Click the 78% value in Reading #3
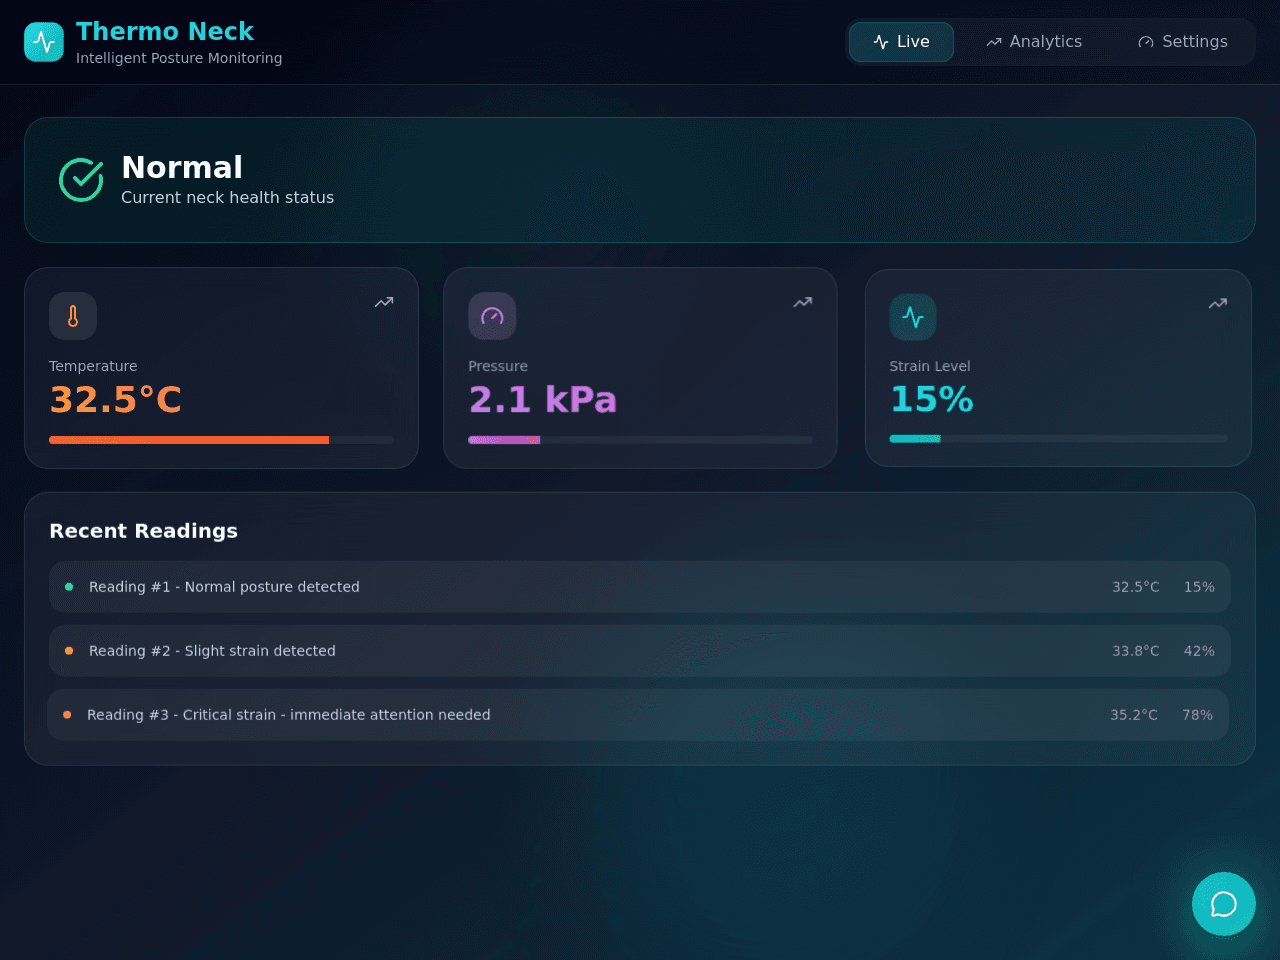This screenshot has height=960, width=1280. point(1197,715)
